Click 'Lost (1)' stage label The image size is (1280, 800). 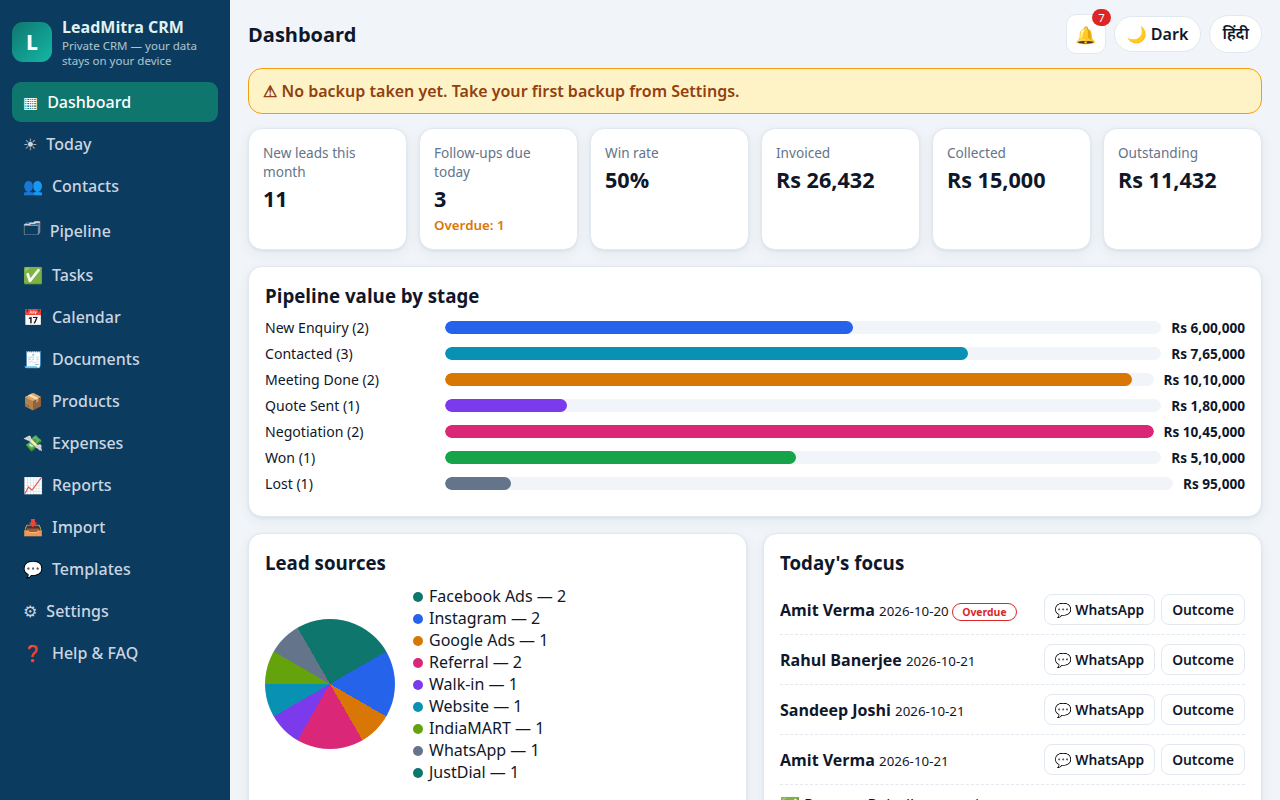pos(289,484)
